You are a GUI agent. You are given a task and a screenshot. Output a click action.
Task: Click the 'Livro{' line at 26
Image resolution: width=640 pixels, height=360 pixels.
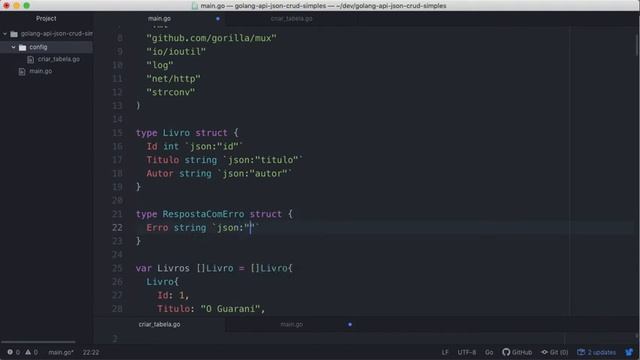[162, 282]
